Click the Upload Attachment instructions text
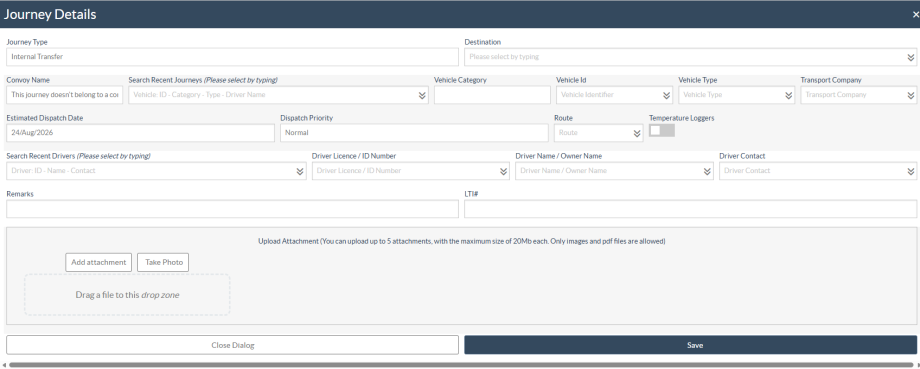Screen dimensions: 920x369 pos(462,241)
